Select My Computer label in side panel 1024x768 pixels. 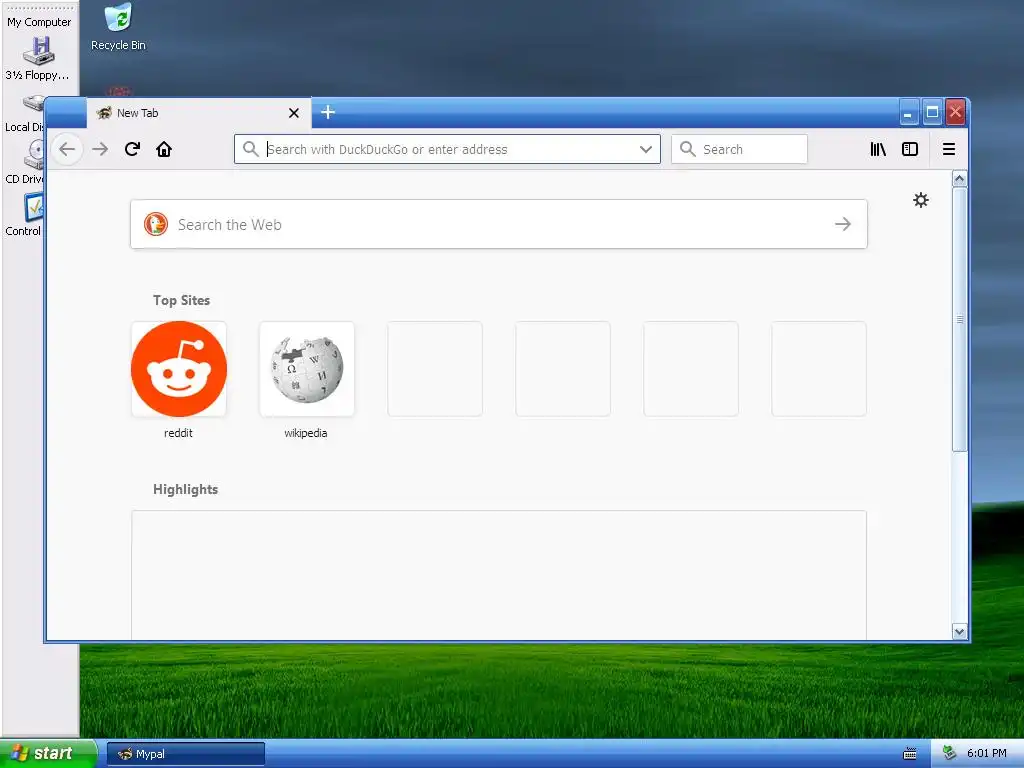click(39, 22)
